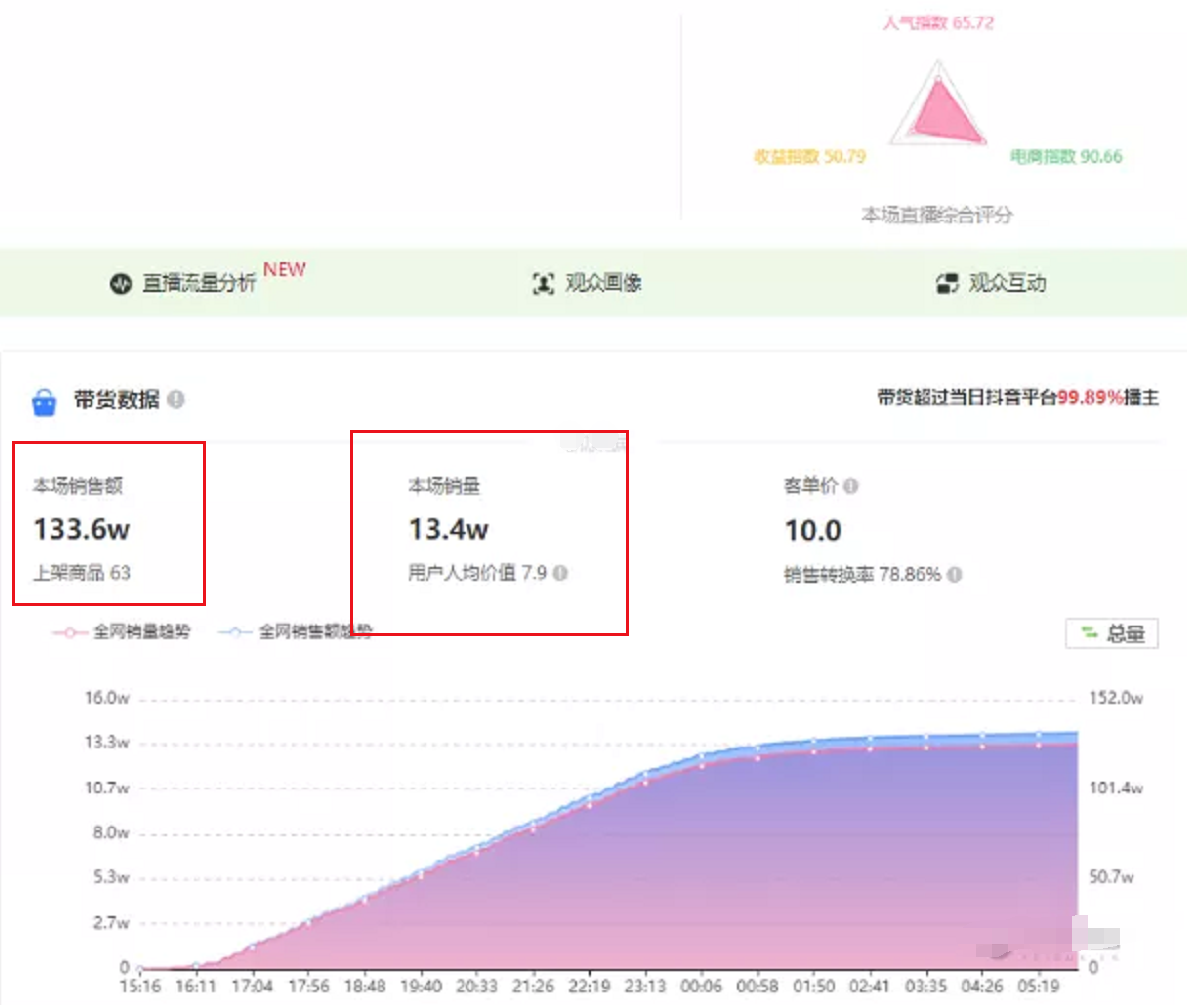Image resolution: width=1187 pixels, height=1005 pixels.
Task: Click the NEW badge on traffic tab
Action: coord(284,269)
